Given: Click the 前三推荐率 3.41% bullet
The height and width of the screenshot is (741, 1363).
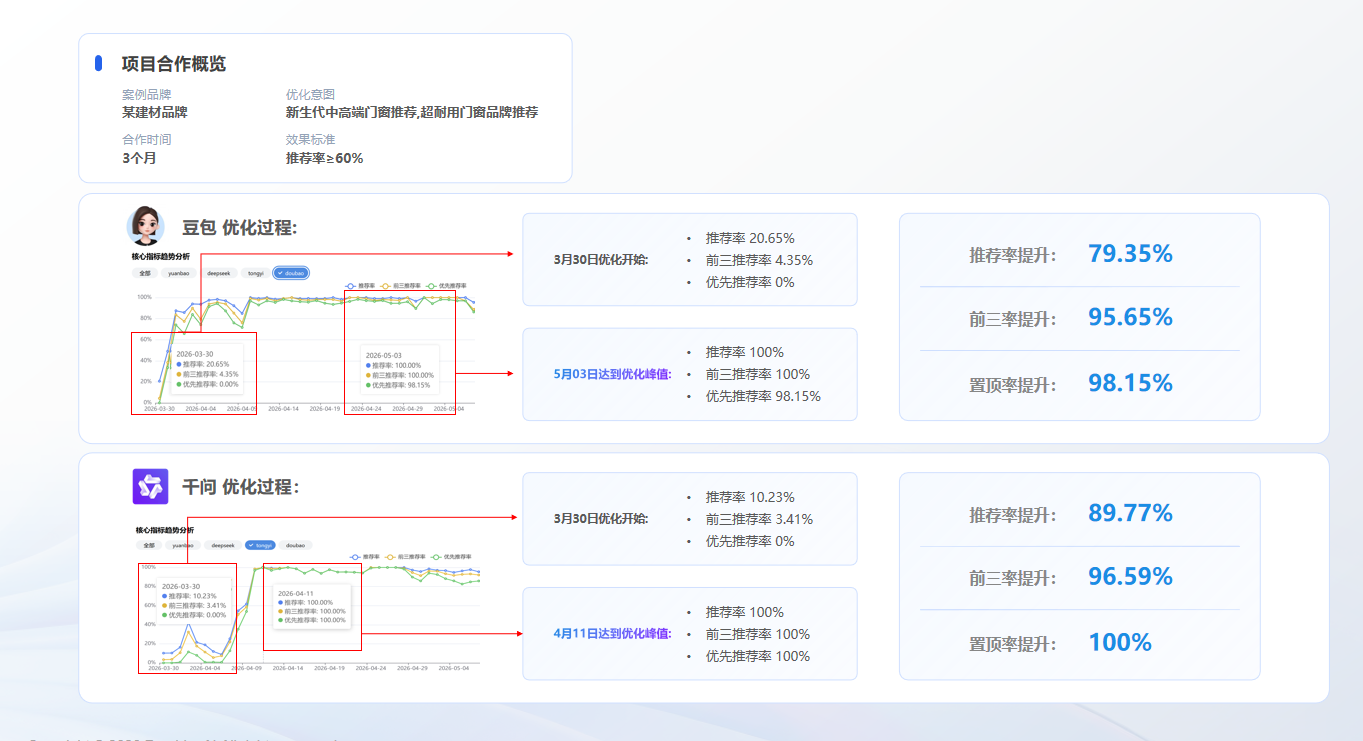Looking at the screenshot, I should 759,519.
